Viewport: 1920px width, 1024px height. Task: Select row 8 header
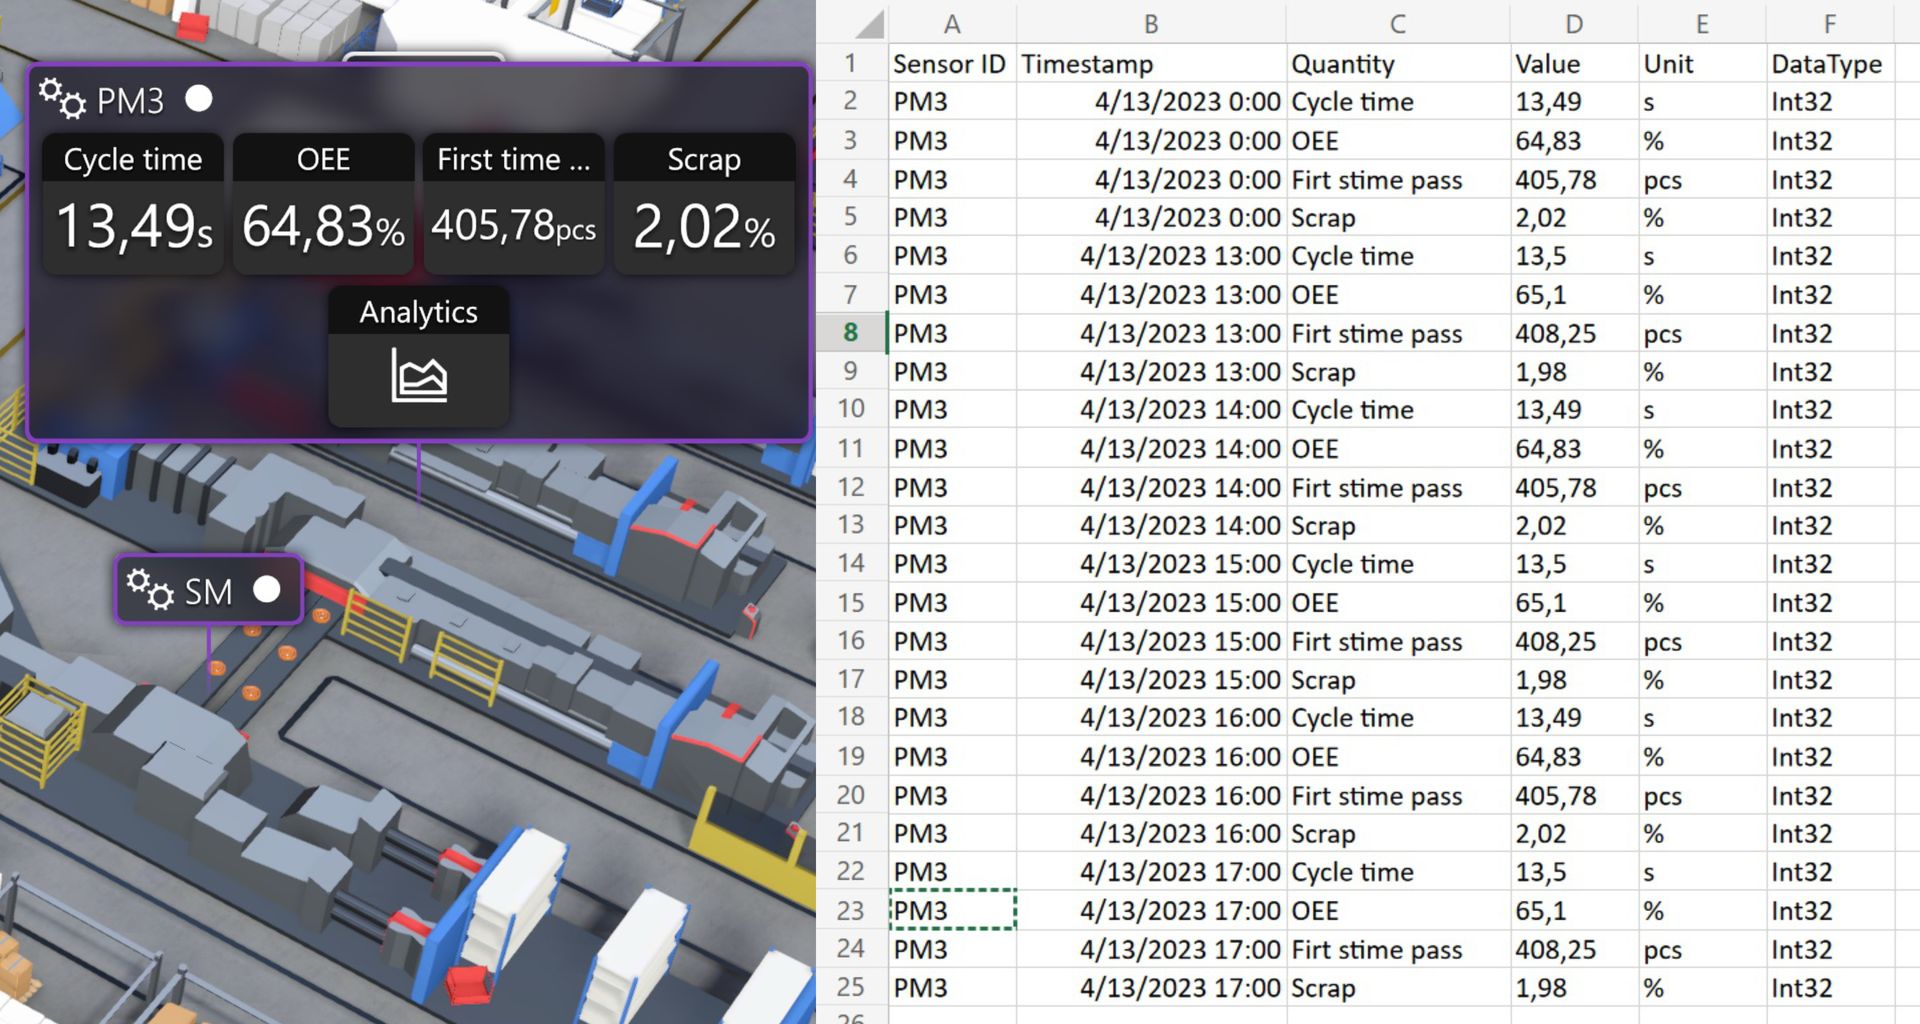point(850,332)
